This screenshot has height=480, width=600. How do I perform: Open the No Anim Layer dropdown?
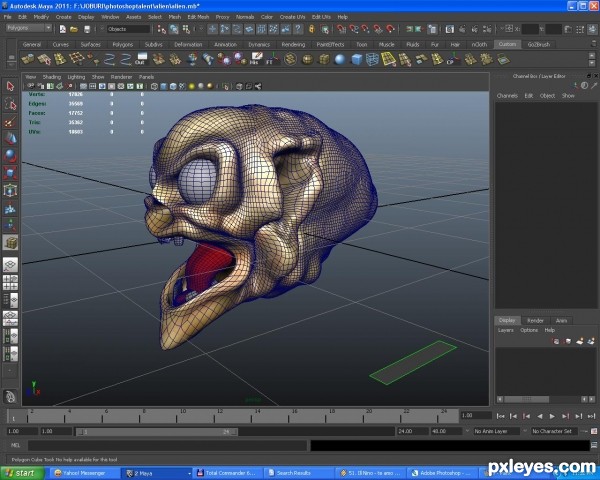point(496,431)
